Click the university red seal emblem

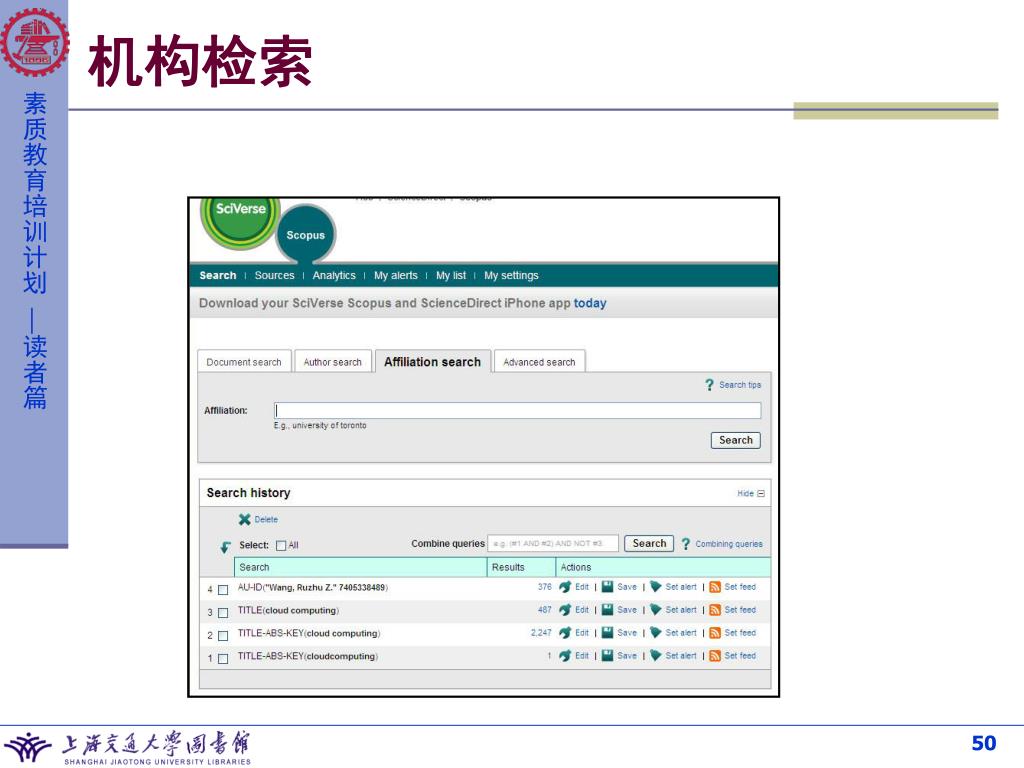tap(34, 42)
